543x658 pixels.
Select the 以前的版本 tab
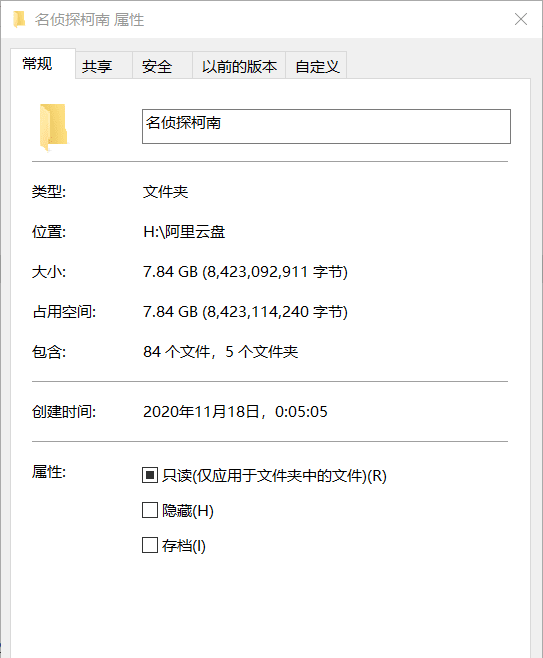coord(239,66)
